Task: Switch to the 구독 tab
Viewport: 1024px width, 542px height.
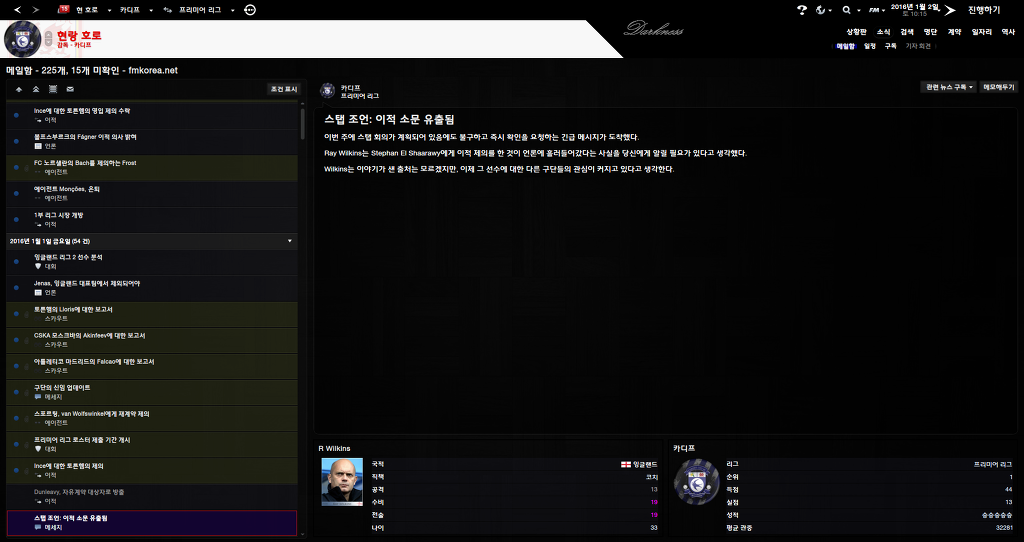Action: click(891, 46)
